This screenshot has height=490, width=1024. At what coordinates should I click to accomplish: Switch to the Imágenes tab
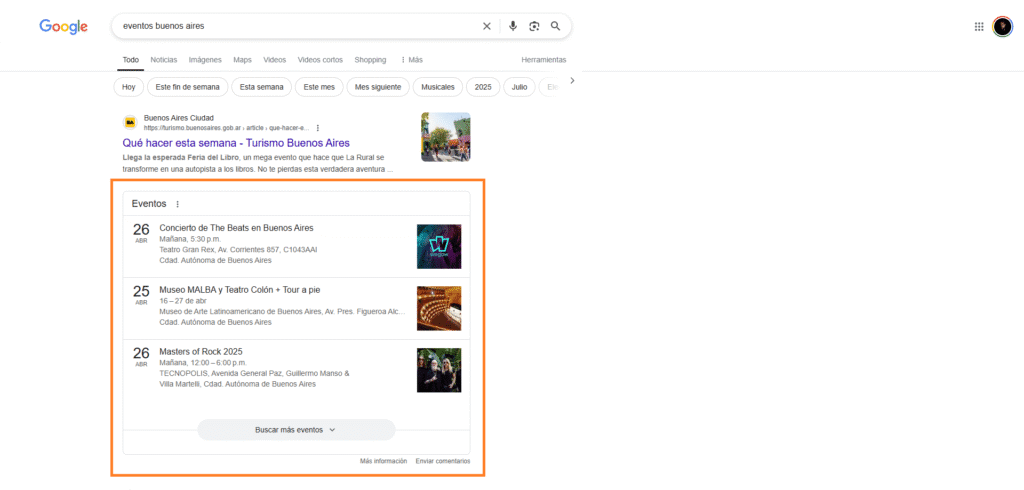pyautogui.click(x=205, y=60)
